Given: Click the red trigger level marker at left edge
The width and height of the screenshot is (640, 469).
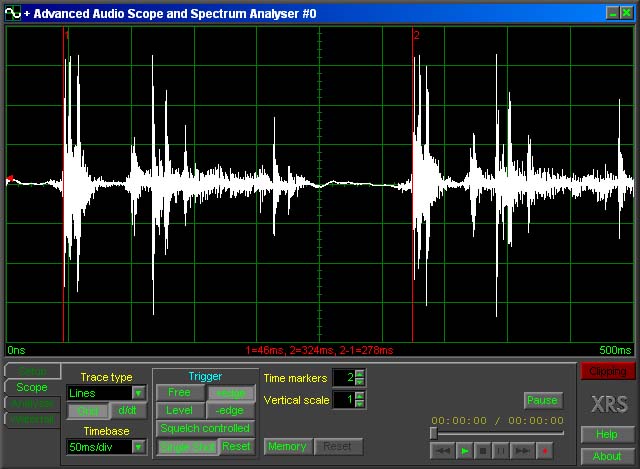Looking at the screenshot, I should point(10,178).
